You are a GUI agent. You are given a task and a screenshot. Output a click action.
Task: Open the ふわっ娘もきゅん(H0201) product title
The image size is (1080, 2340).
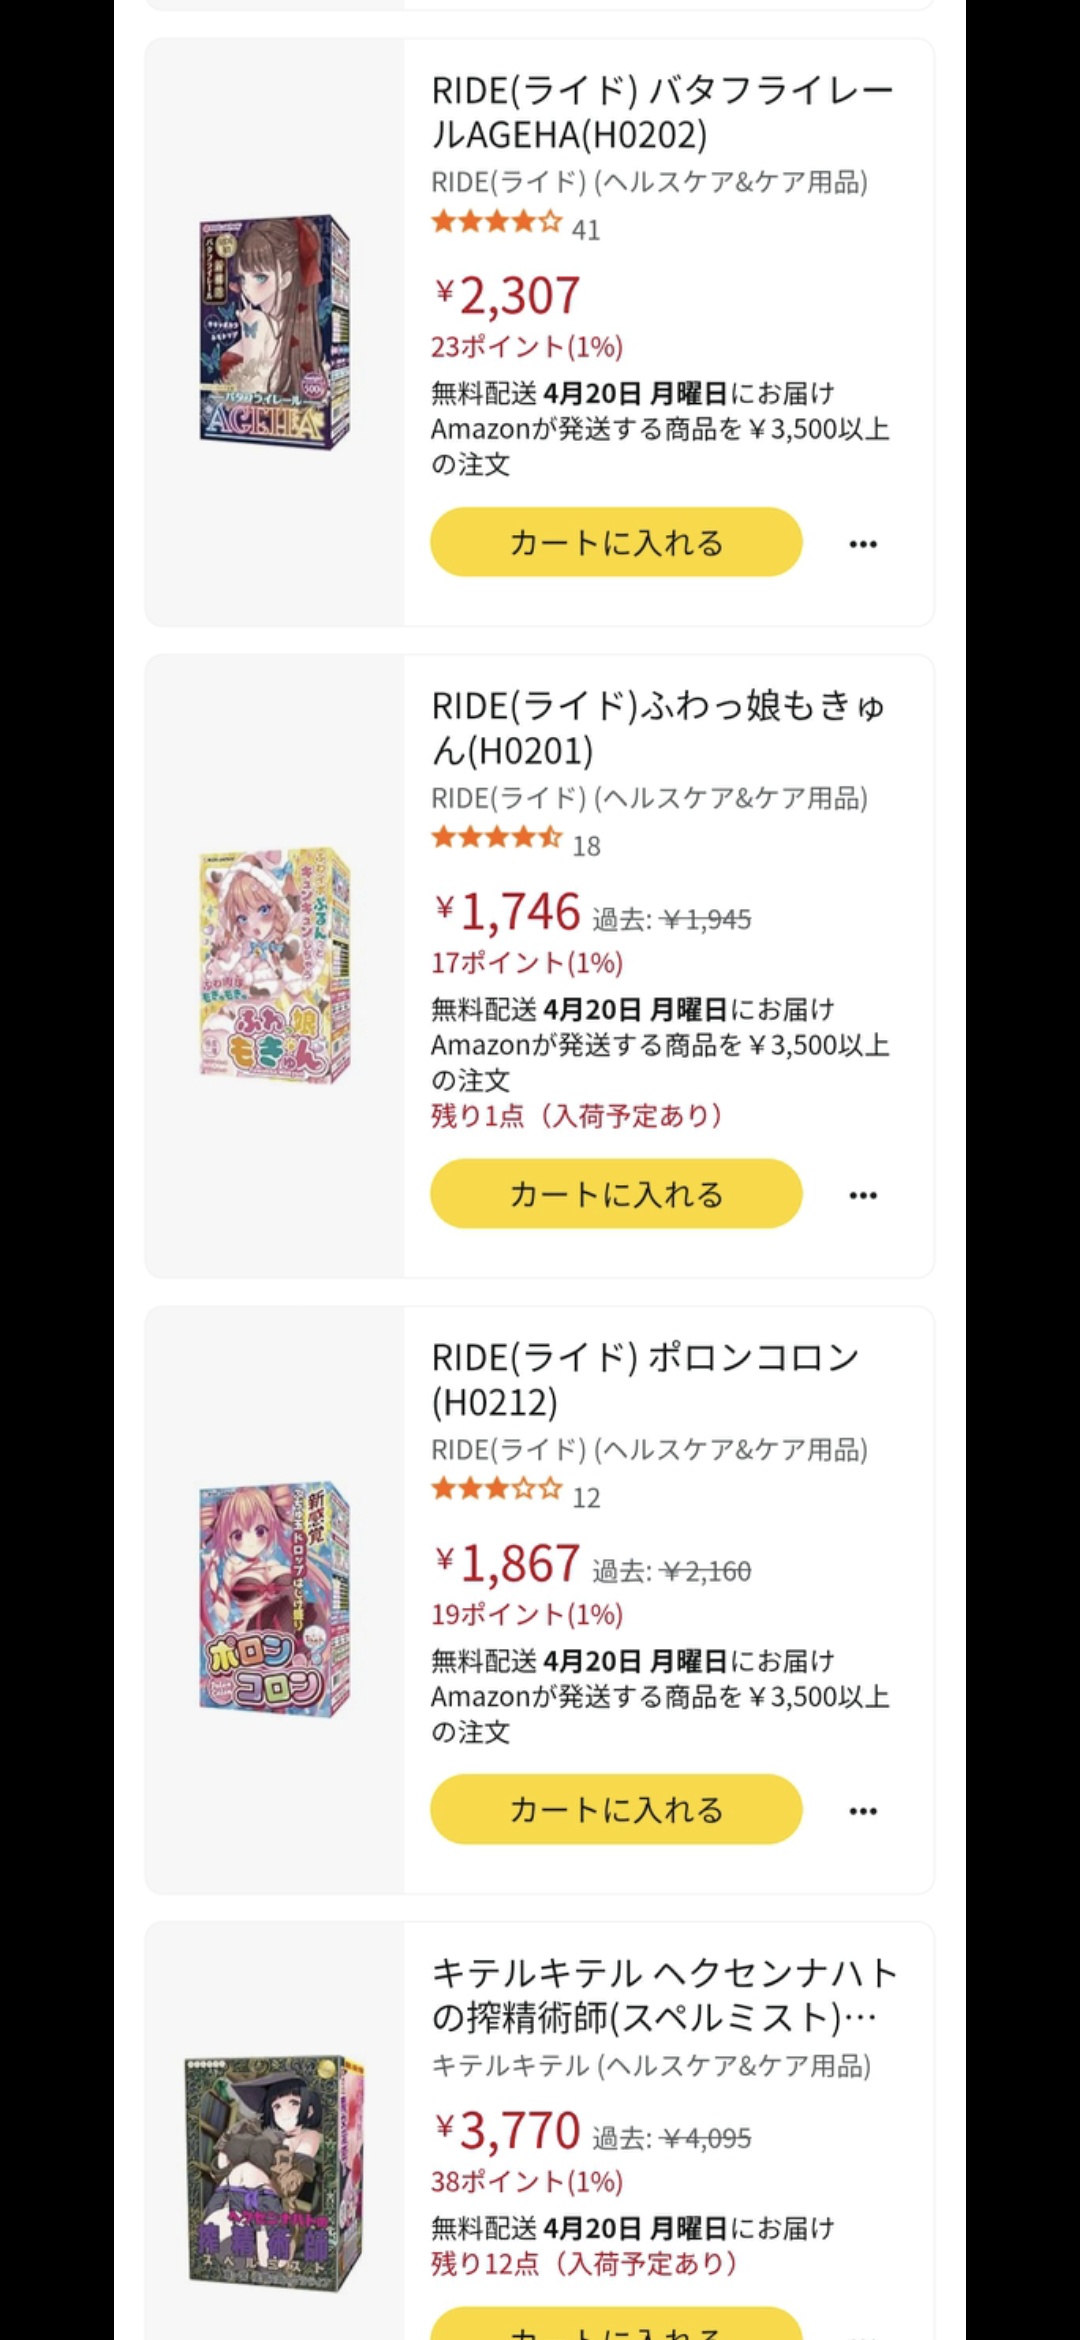[x=657, y=728]
